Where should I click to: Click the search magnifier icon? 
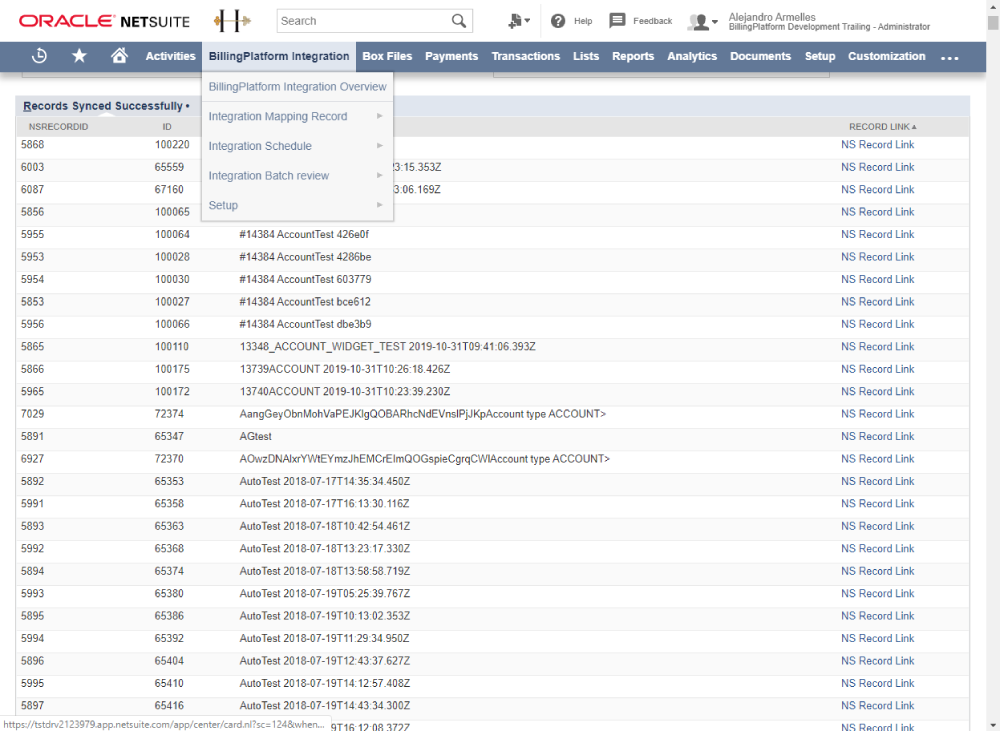459,21
